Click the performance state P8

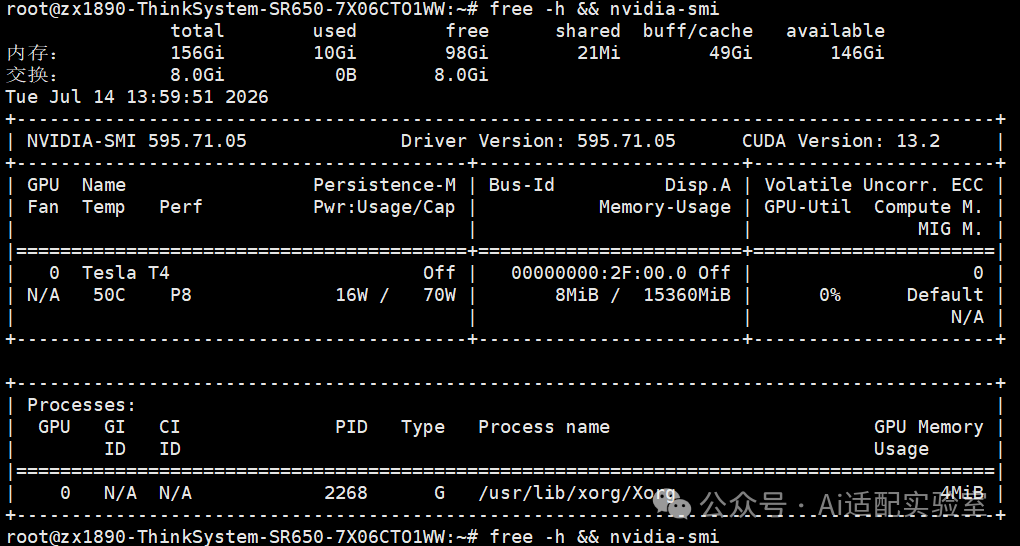pyautogui.click(x=181, y=295)
